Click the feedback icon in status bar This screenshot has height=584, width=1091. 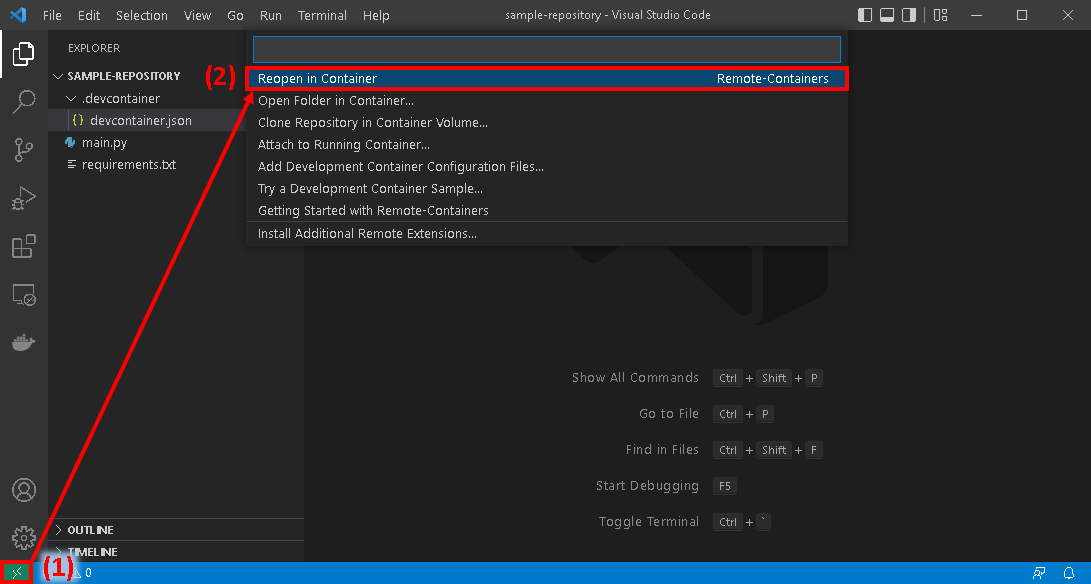click(1039, 573)
